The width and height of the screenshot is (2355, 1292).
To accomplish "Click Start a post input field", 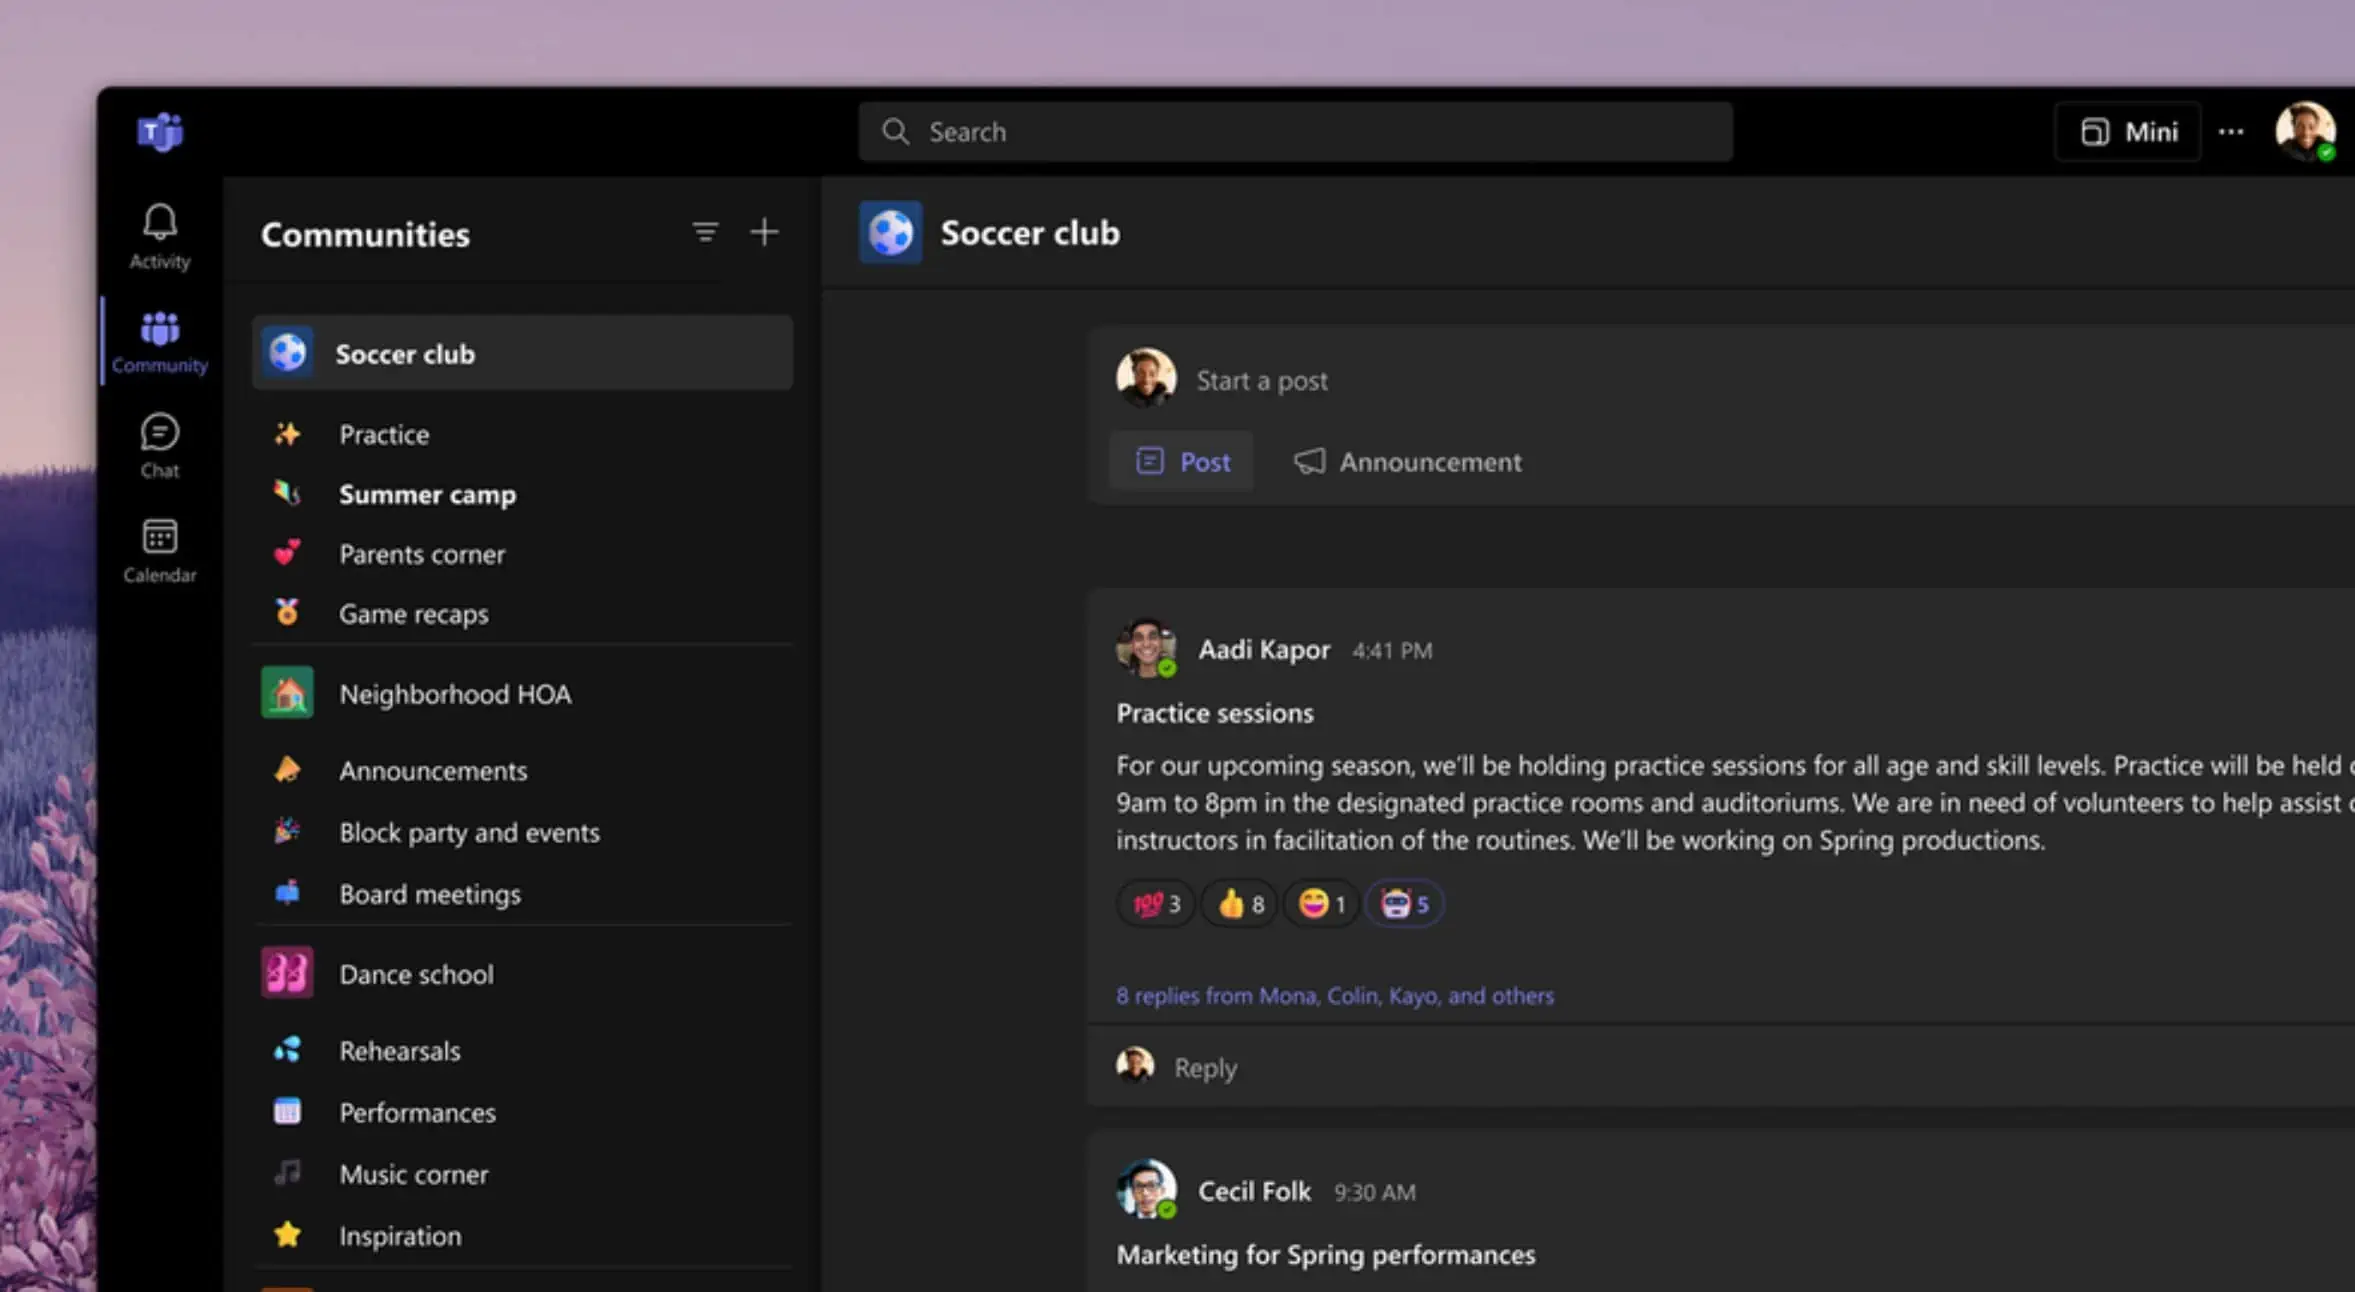I will pyautogui.click(x=1263, y=379).
